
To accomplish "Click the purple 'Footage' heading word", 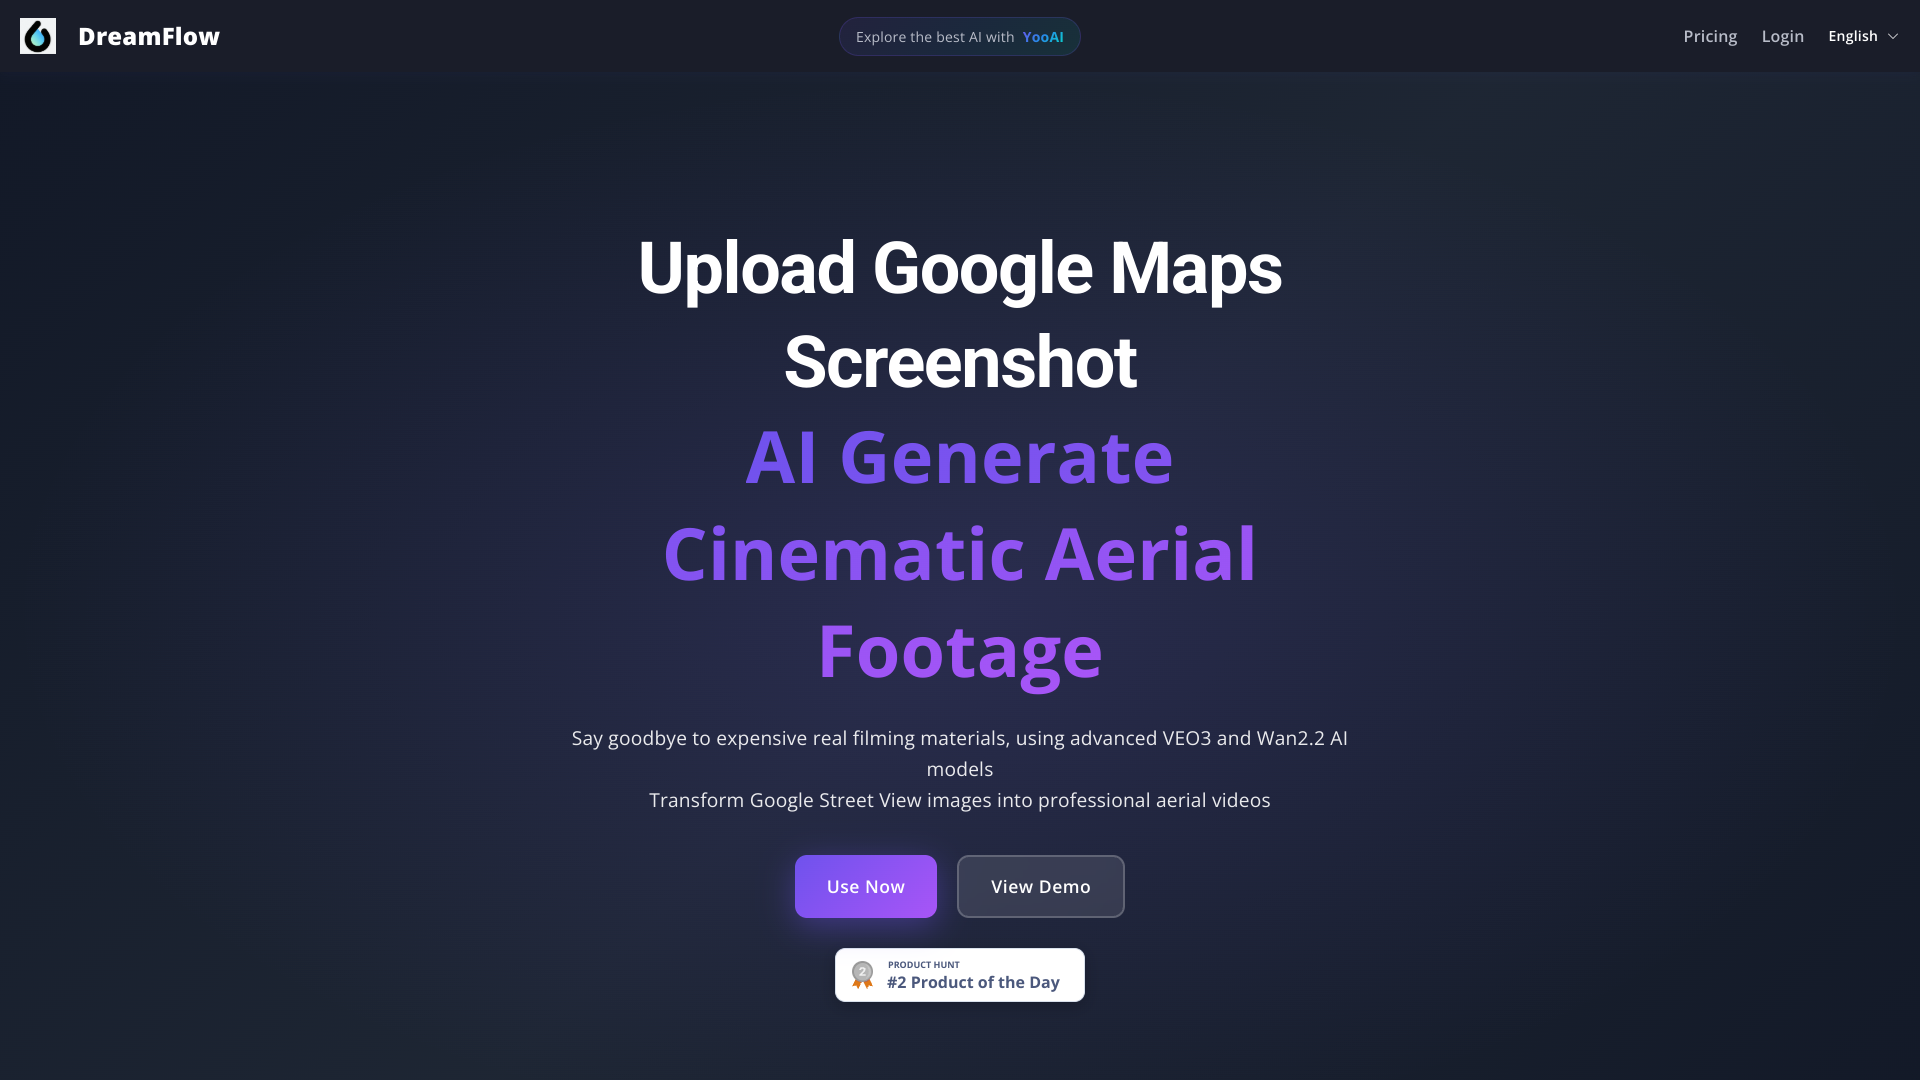I will coord(959,651).
